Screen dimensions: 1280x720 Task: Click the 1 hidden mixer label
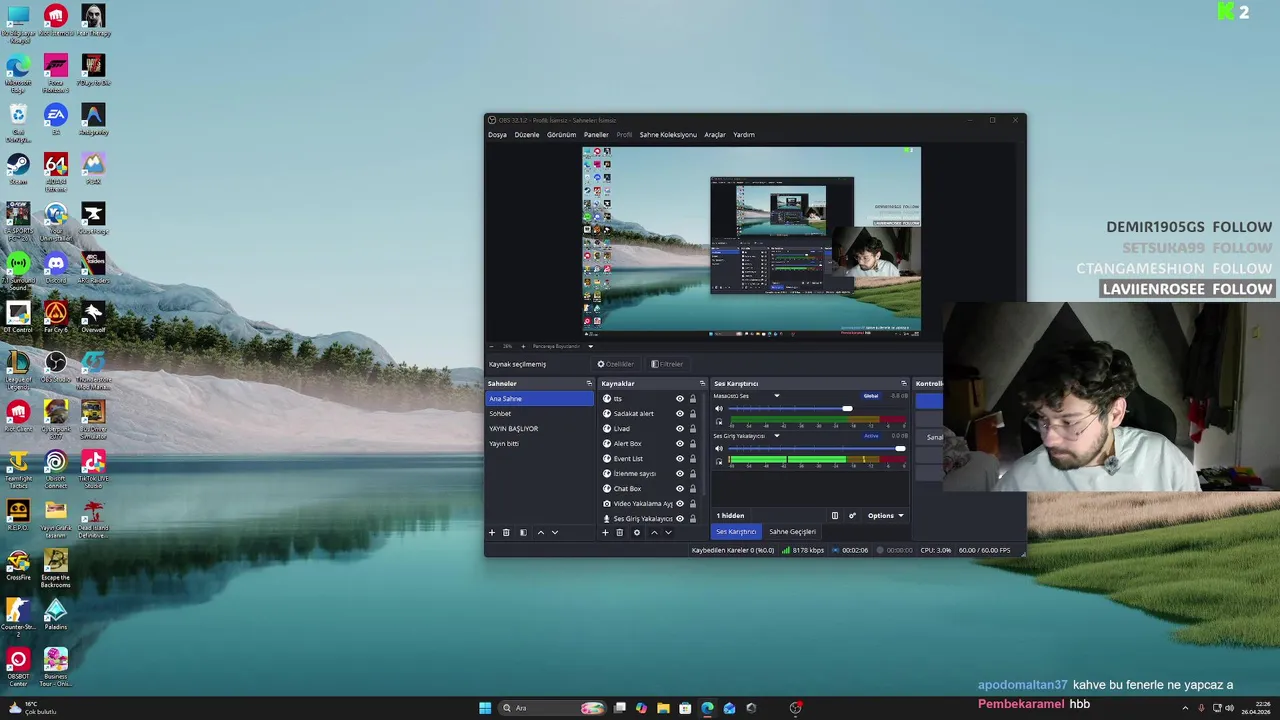730,516
